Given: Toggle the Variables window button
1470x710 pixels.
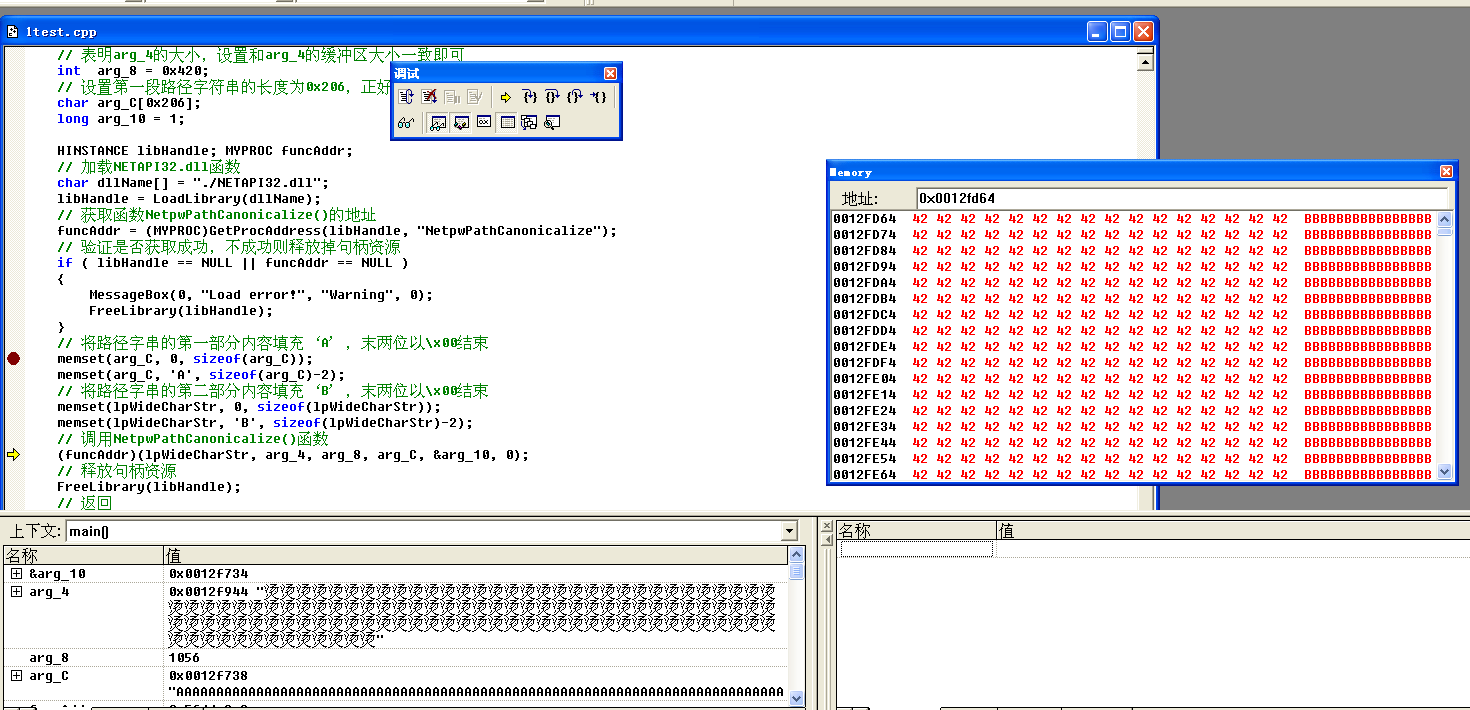Looking at the screenshot, I should 461,122.
